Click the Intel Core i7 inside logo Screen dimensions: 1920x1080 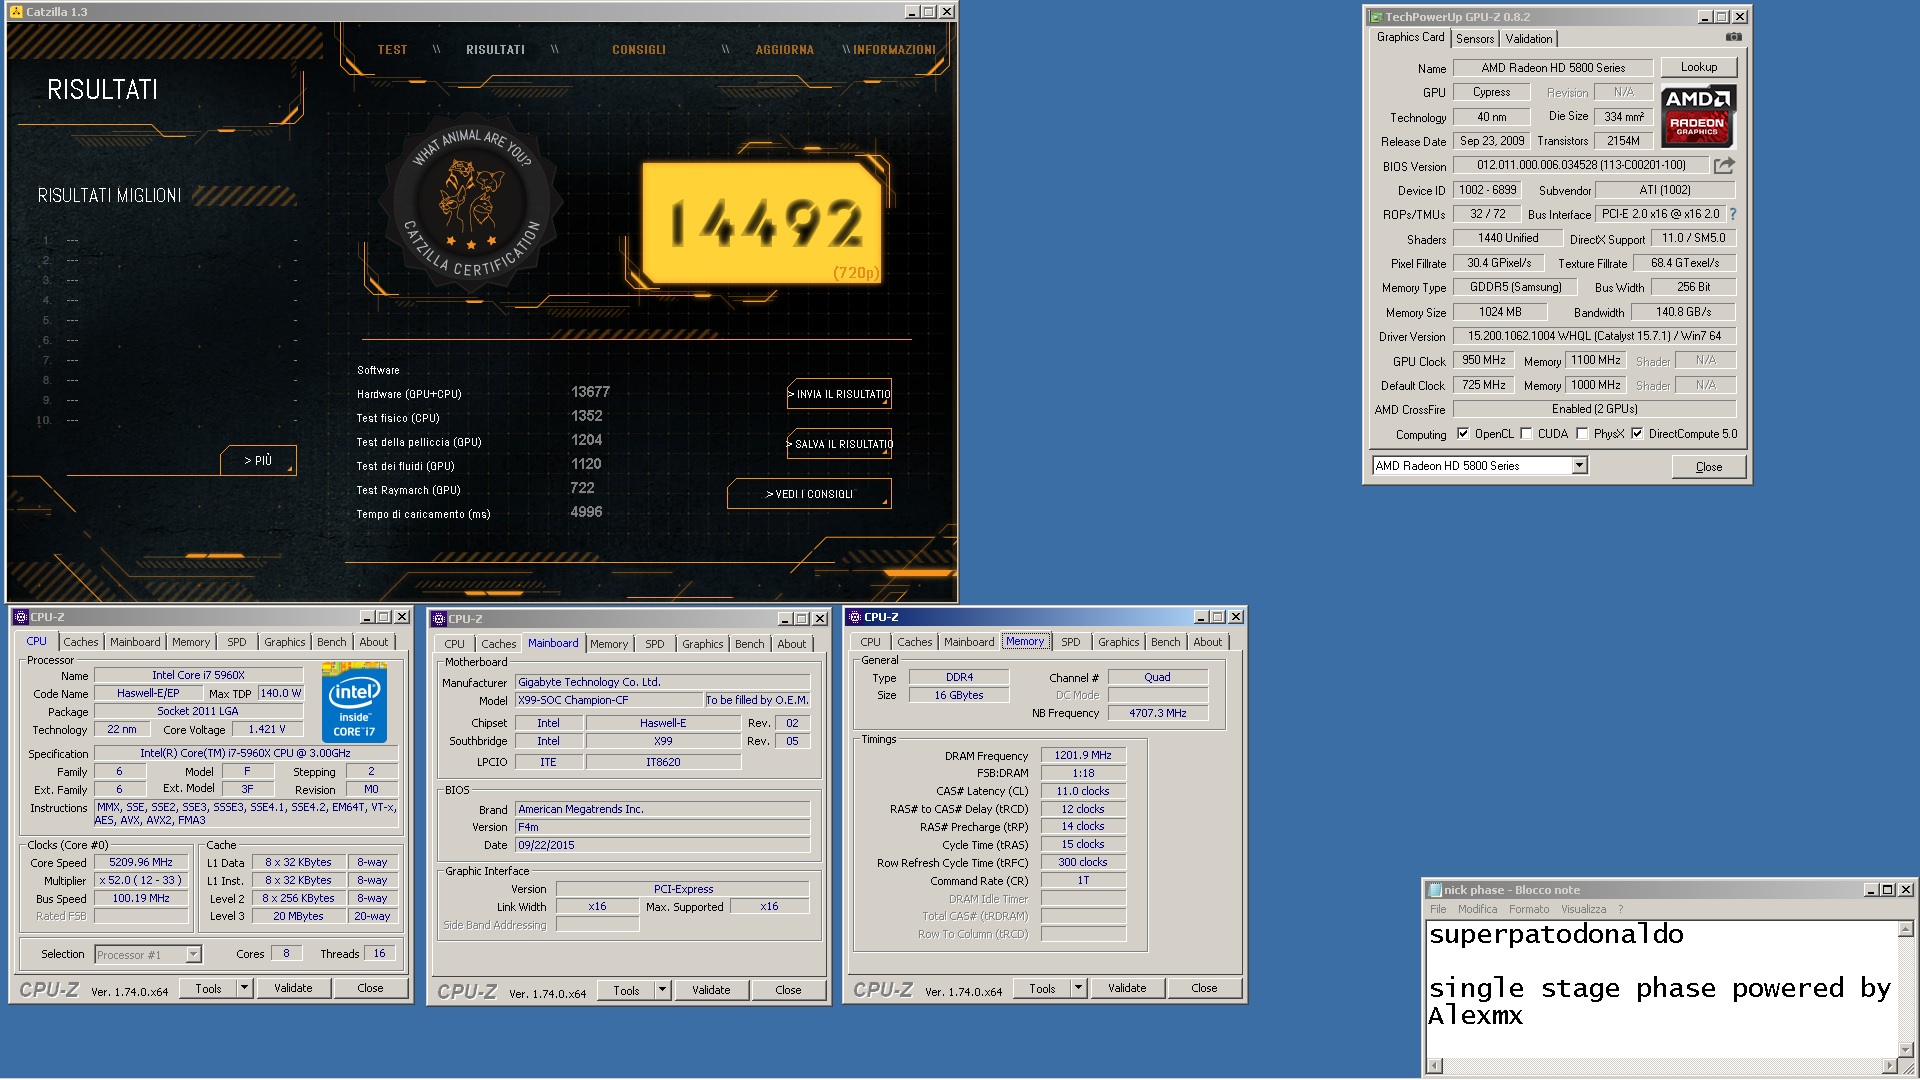354,703
